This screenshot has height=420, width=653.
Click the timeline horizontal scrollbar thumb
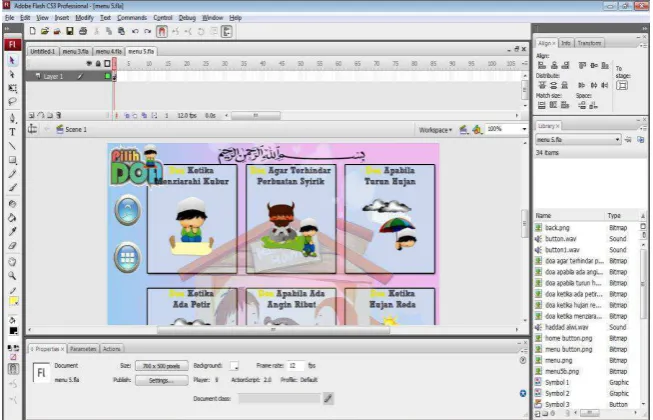pyautogui.click(x=256, y=115)
